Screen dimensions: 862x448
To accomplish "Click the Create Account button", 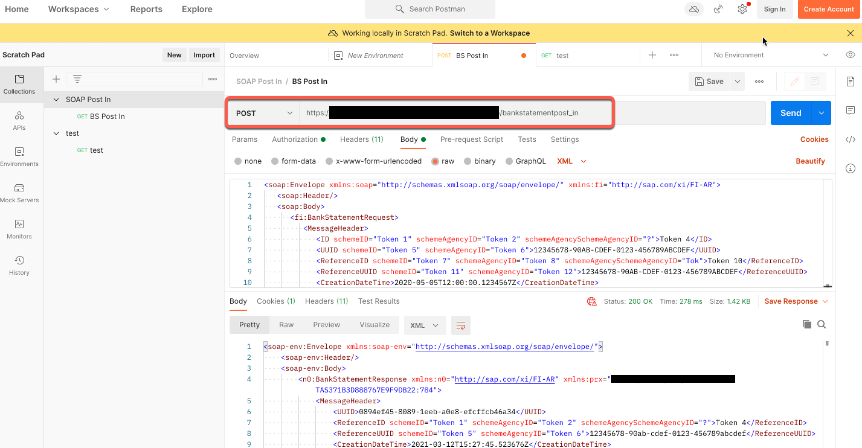I will coord(827,9).
